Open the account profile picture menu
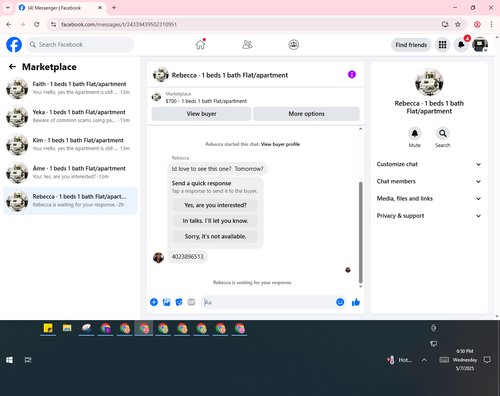The image size is (500, 396). [480, 45]
